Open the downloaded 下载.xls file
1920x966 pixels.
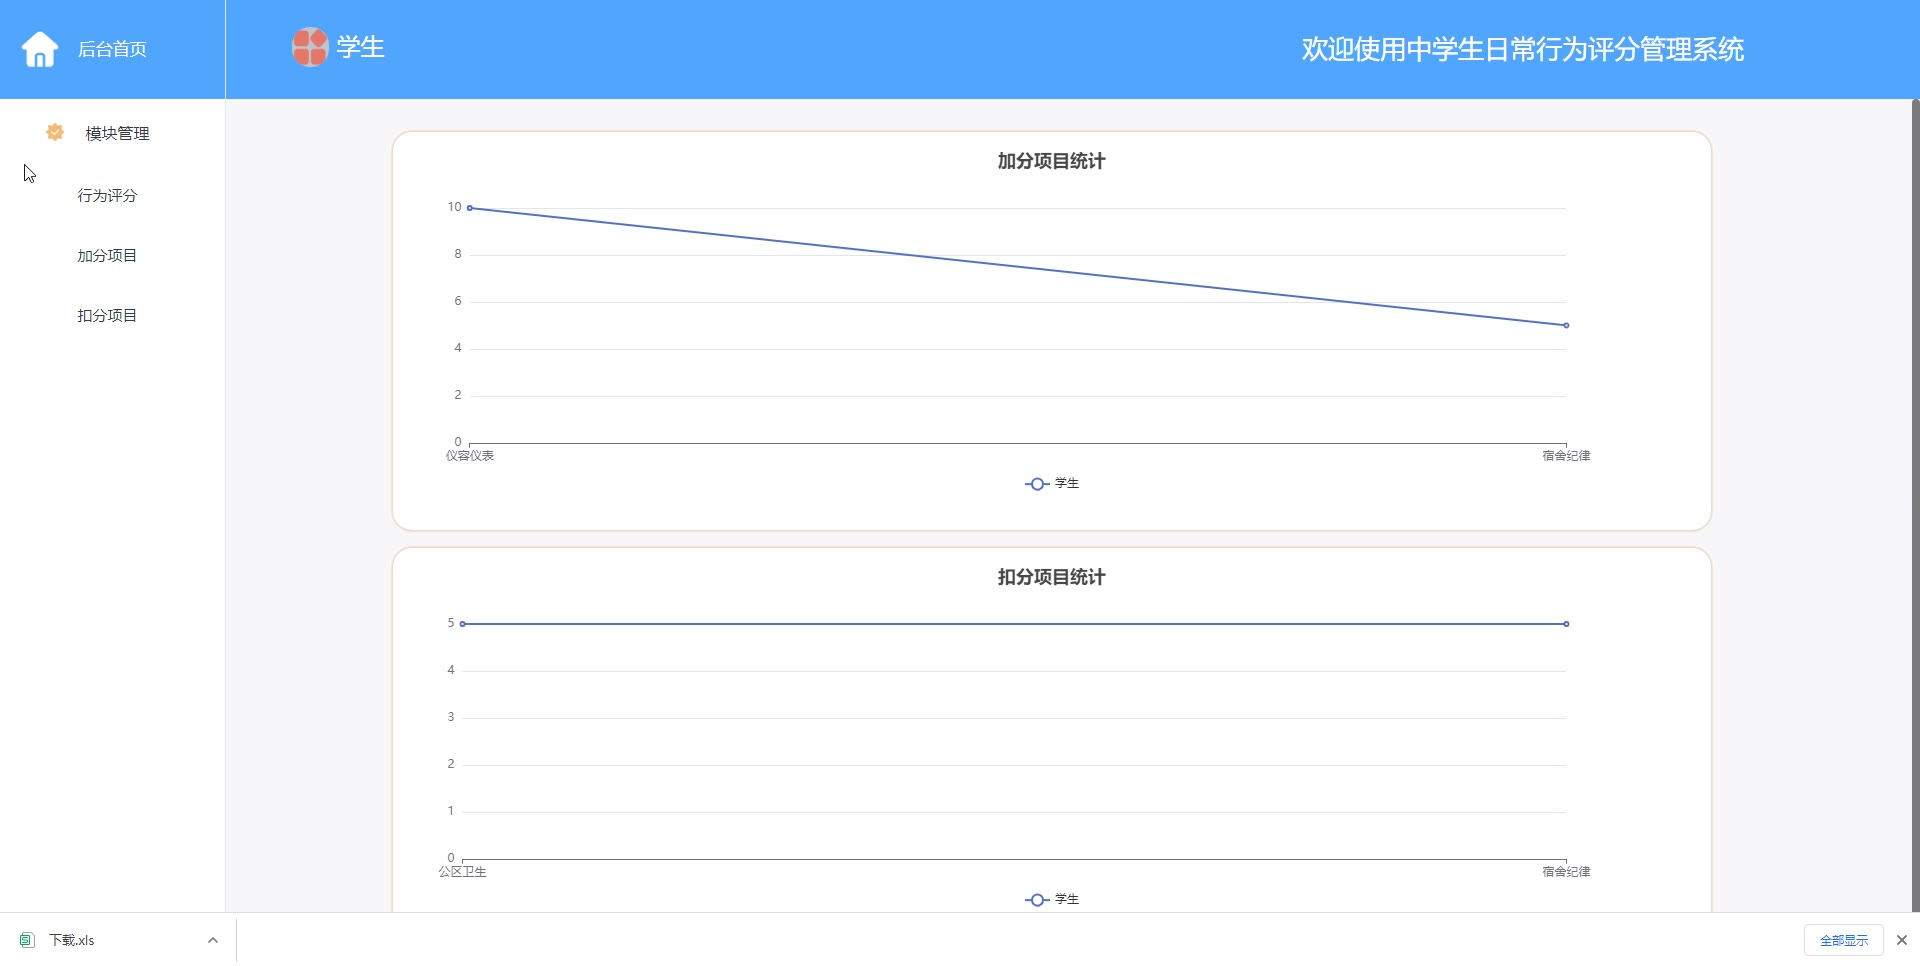click(72, 940)
